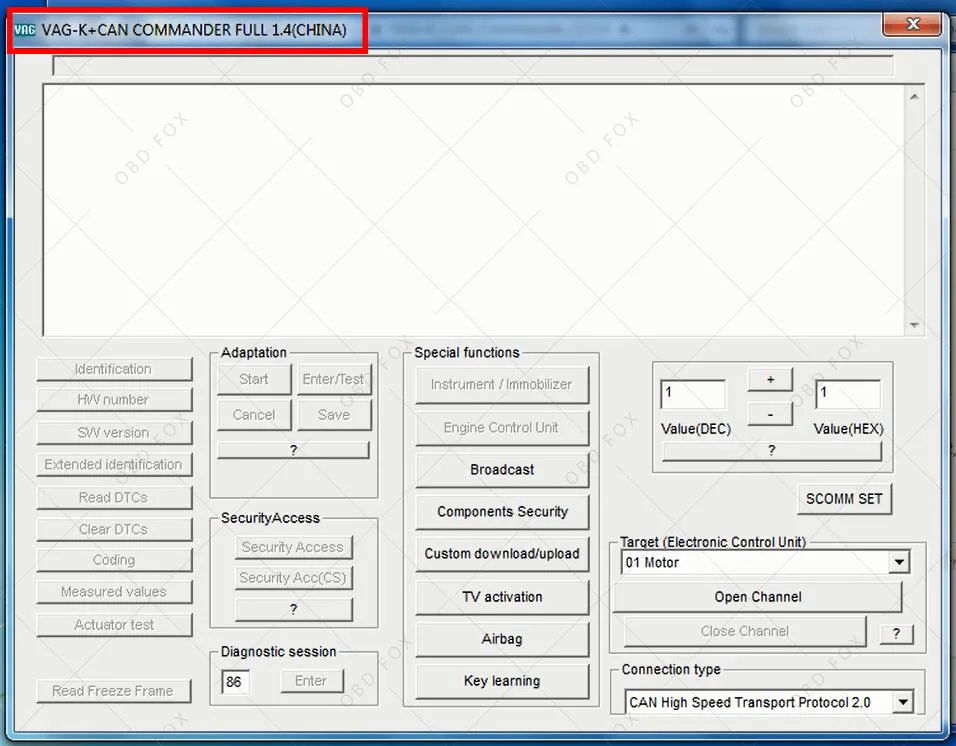
Task: Click the Clear DTCs button
Action: click(x=114, y=529)
